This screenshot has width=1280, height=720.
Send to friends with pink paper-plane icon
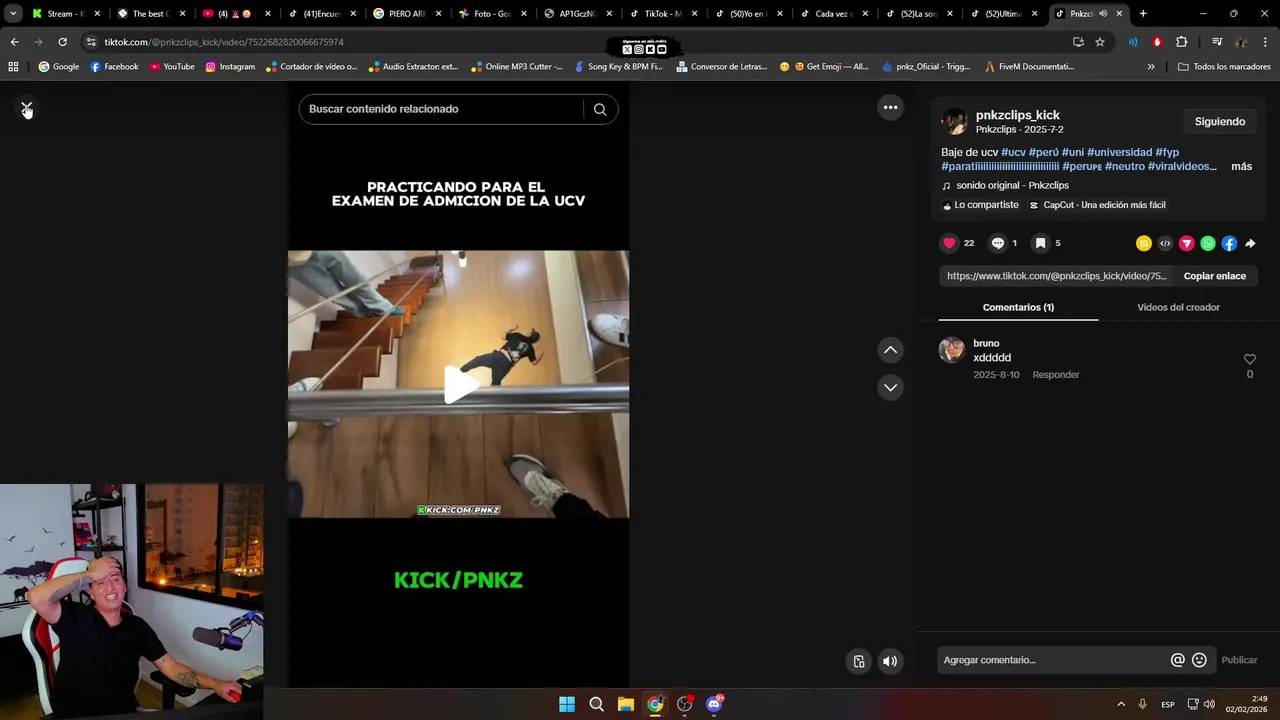1187,243
